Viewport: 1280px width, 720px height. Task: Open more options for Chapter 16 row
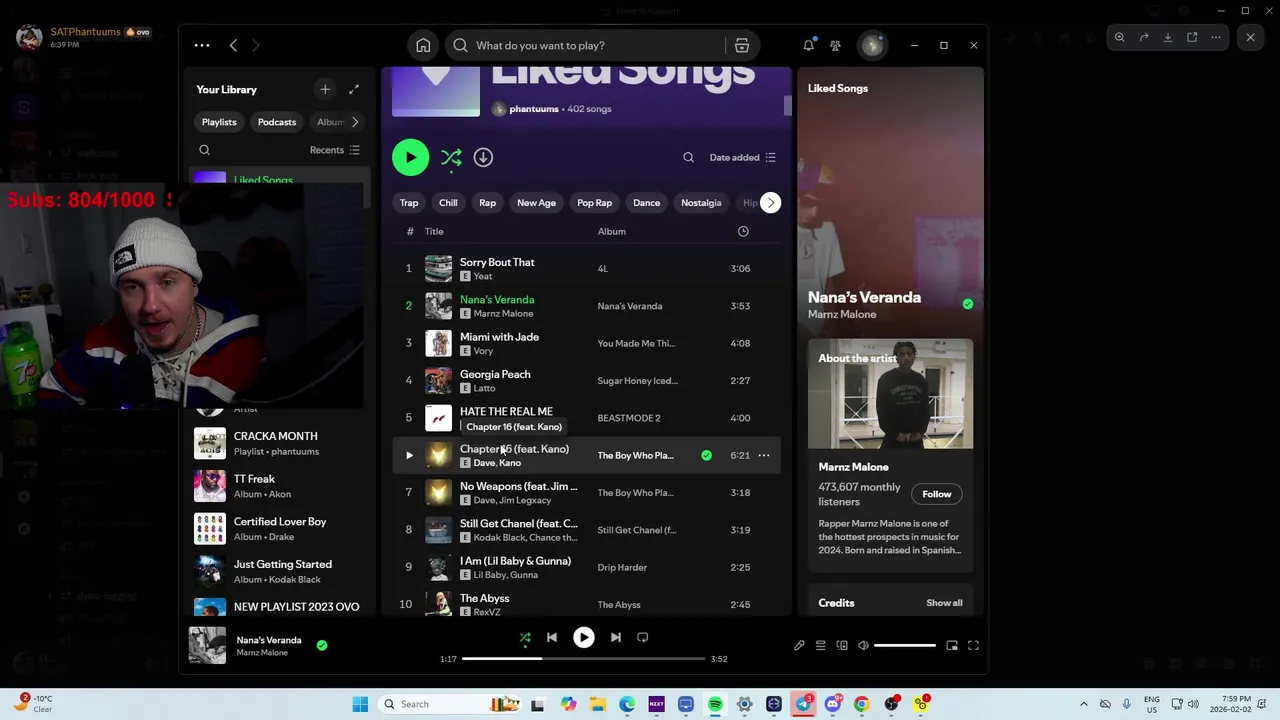[764, 455]
